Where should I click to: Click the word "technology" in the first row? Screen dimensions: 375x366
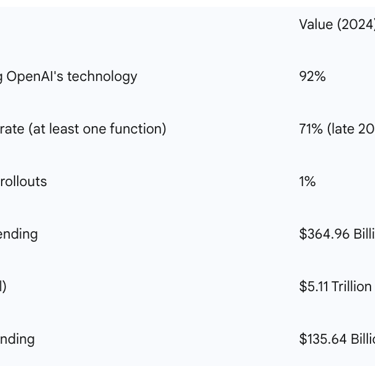pos(102,77)
